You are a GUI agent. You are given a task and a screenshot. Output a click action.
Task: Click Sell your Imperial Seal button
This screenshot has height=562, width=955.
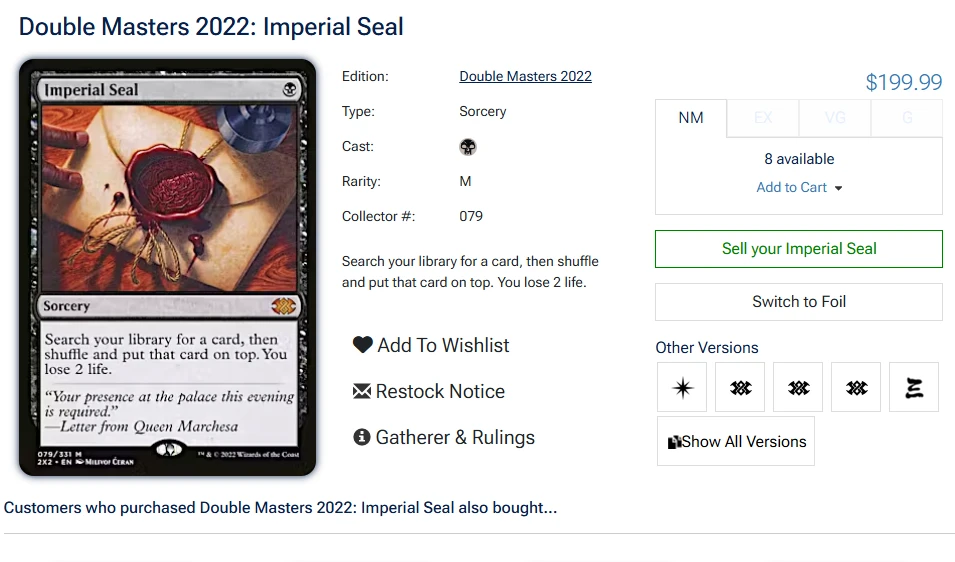coord(798,249)
